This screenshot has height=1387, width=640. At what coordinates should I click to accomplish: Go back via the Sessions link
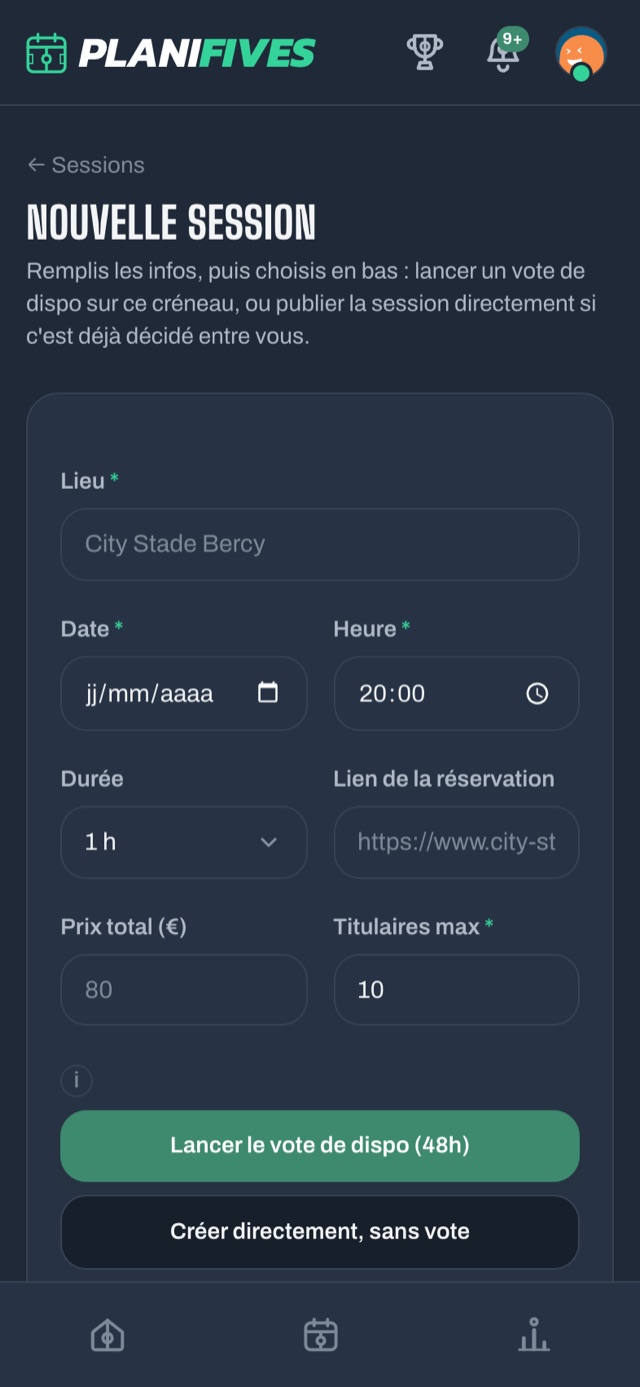pyautogui.click(x=86, y=165)
